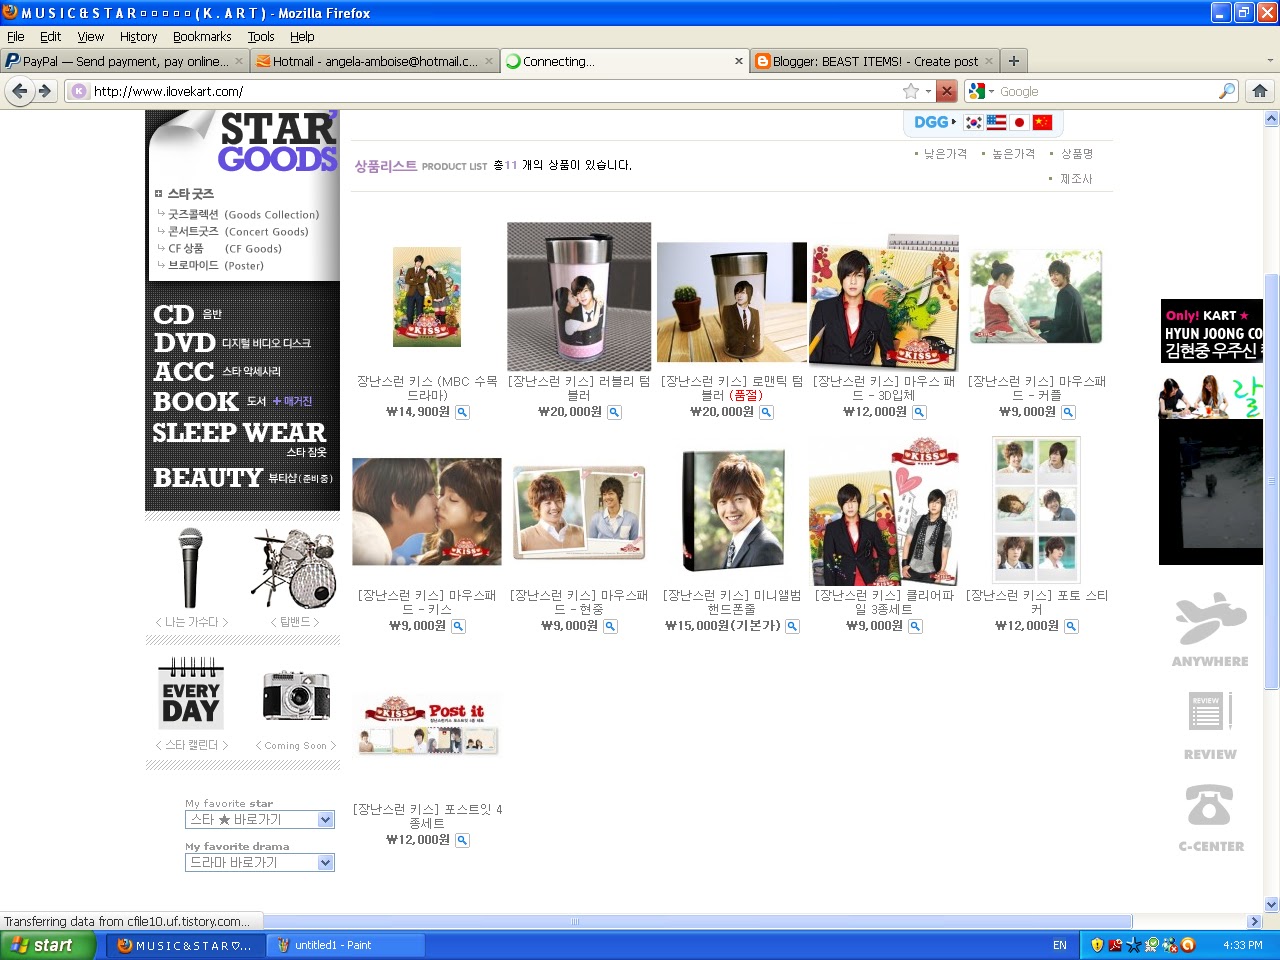Screen dimensions: 1280x960
Task: Switch to the Blogger BEAST ITEMS tab
Action: point(875,61)
